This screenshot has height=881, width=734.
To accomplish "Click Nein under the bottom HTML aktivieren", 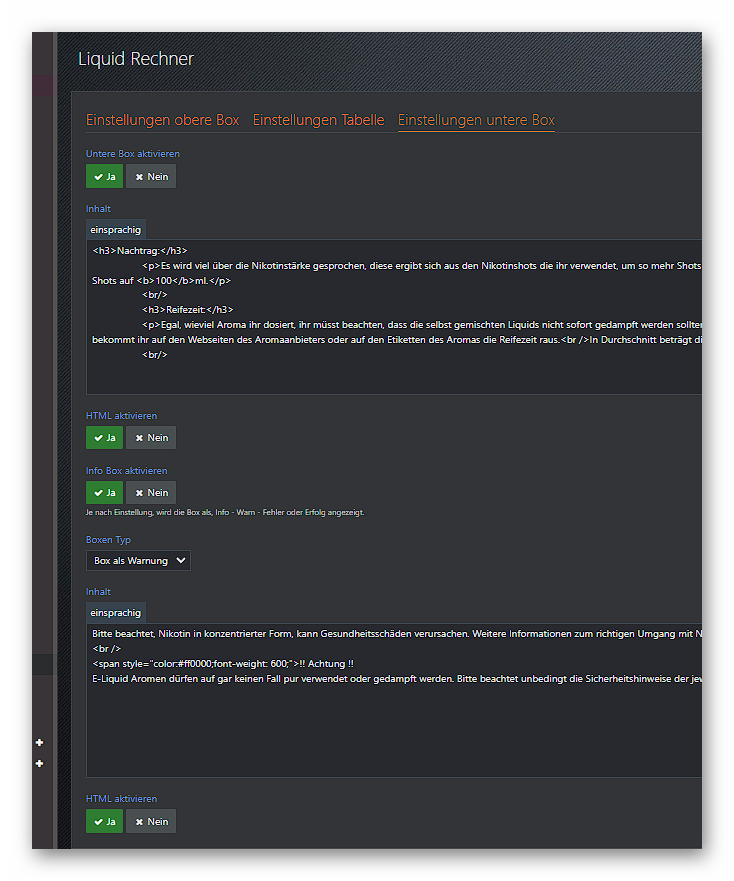I will click(x=151, y=822).
